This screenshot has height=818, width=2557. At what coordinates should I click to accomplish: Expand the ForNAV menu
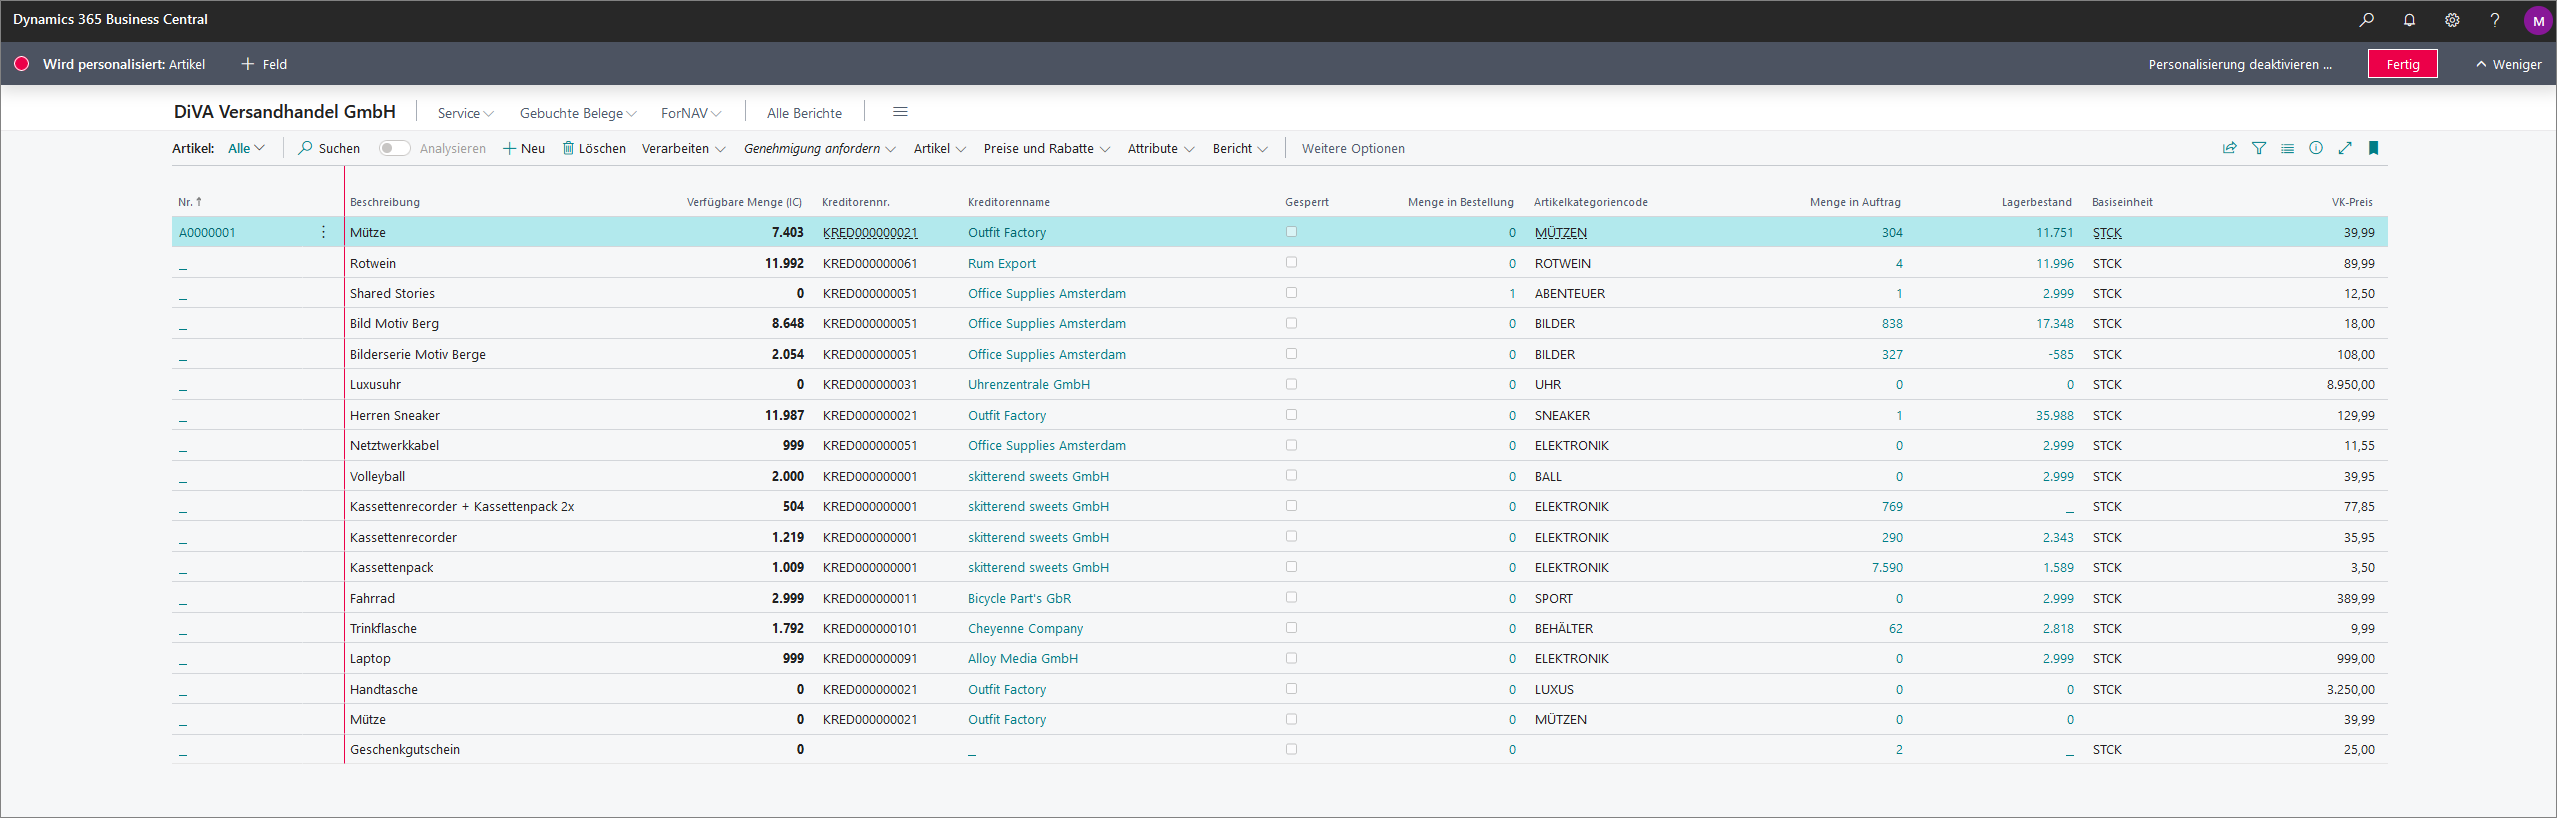[x=691, y=113]
